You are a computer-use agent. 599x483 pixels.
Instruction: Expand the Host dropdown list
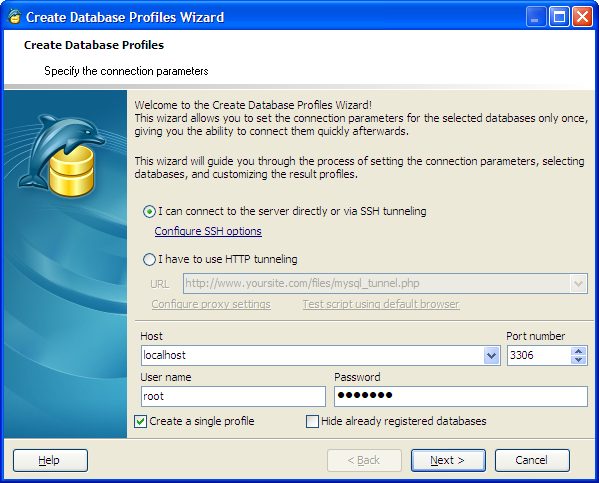click(491, 356)
